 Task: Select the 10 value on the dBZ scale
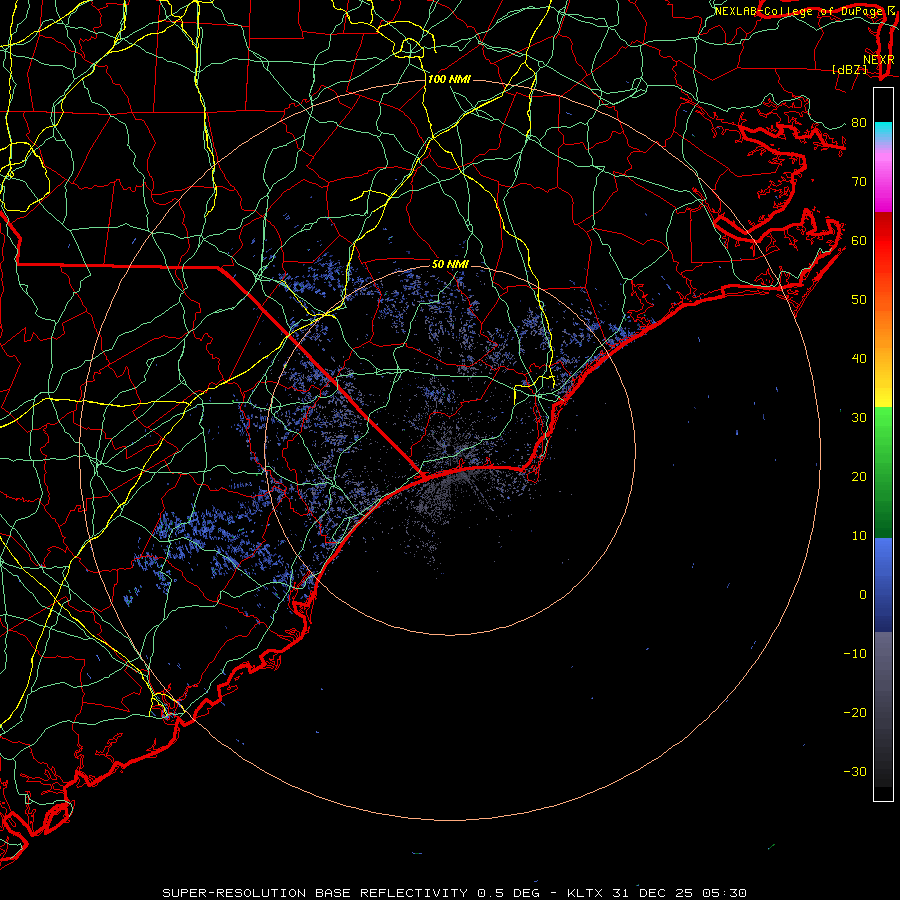(859, 536)
